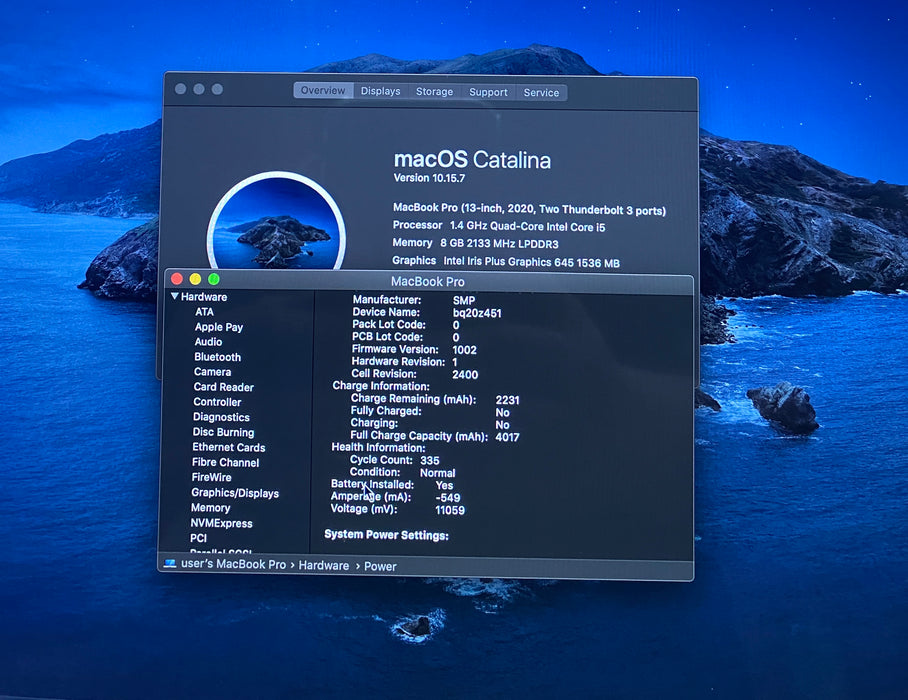Switch to the Displays tab
The height and width of the screenshot is (700, 908).
380,91
